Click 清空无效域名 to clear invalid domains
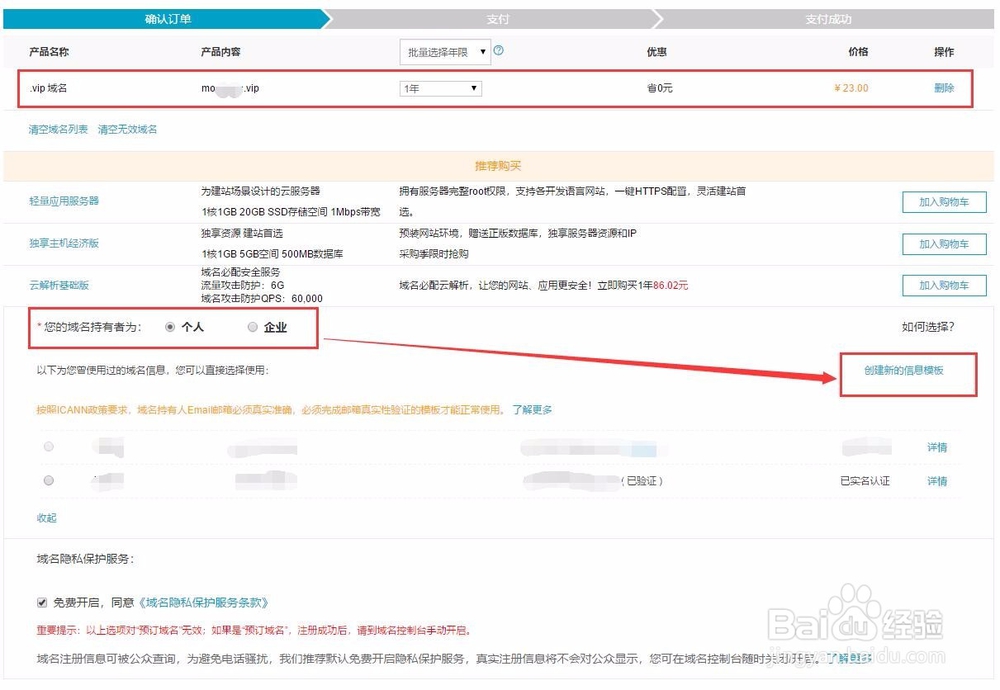Screen dimensions: 1000x690 click(x=127, y=129)
